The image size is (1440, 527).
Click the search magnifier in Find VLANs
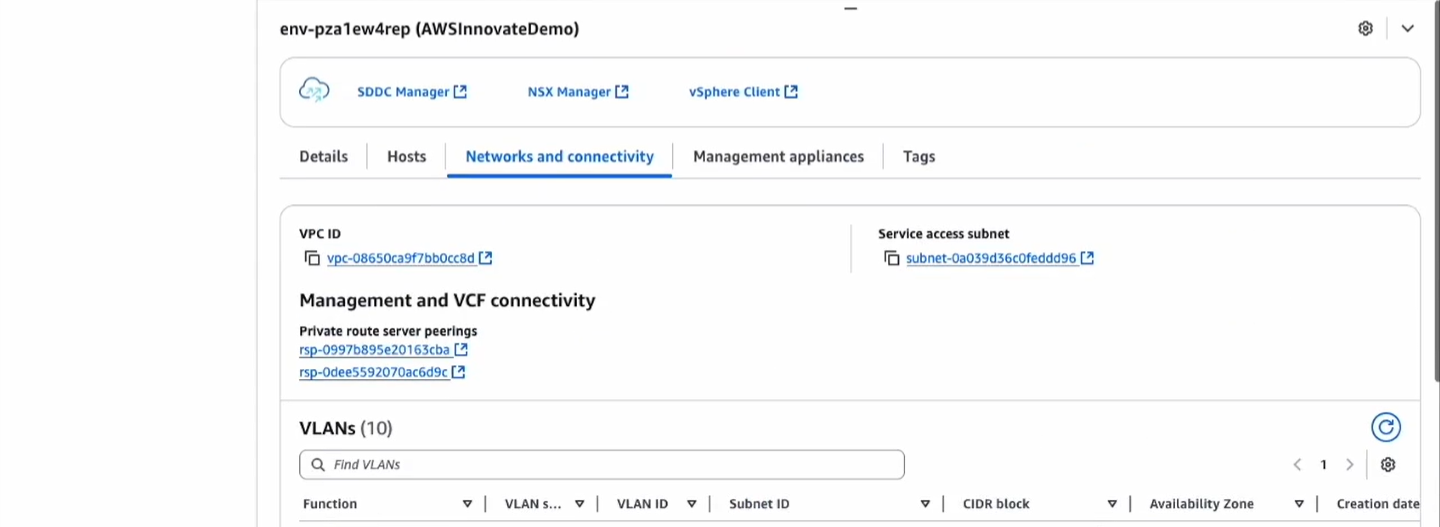point(318,465)
